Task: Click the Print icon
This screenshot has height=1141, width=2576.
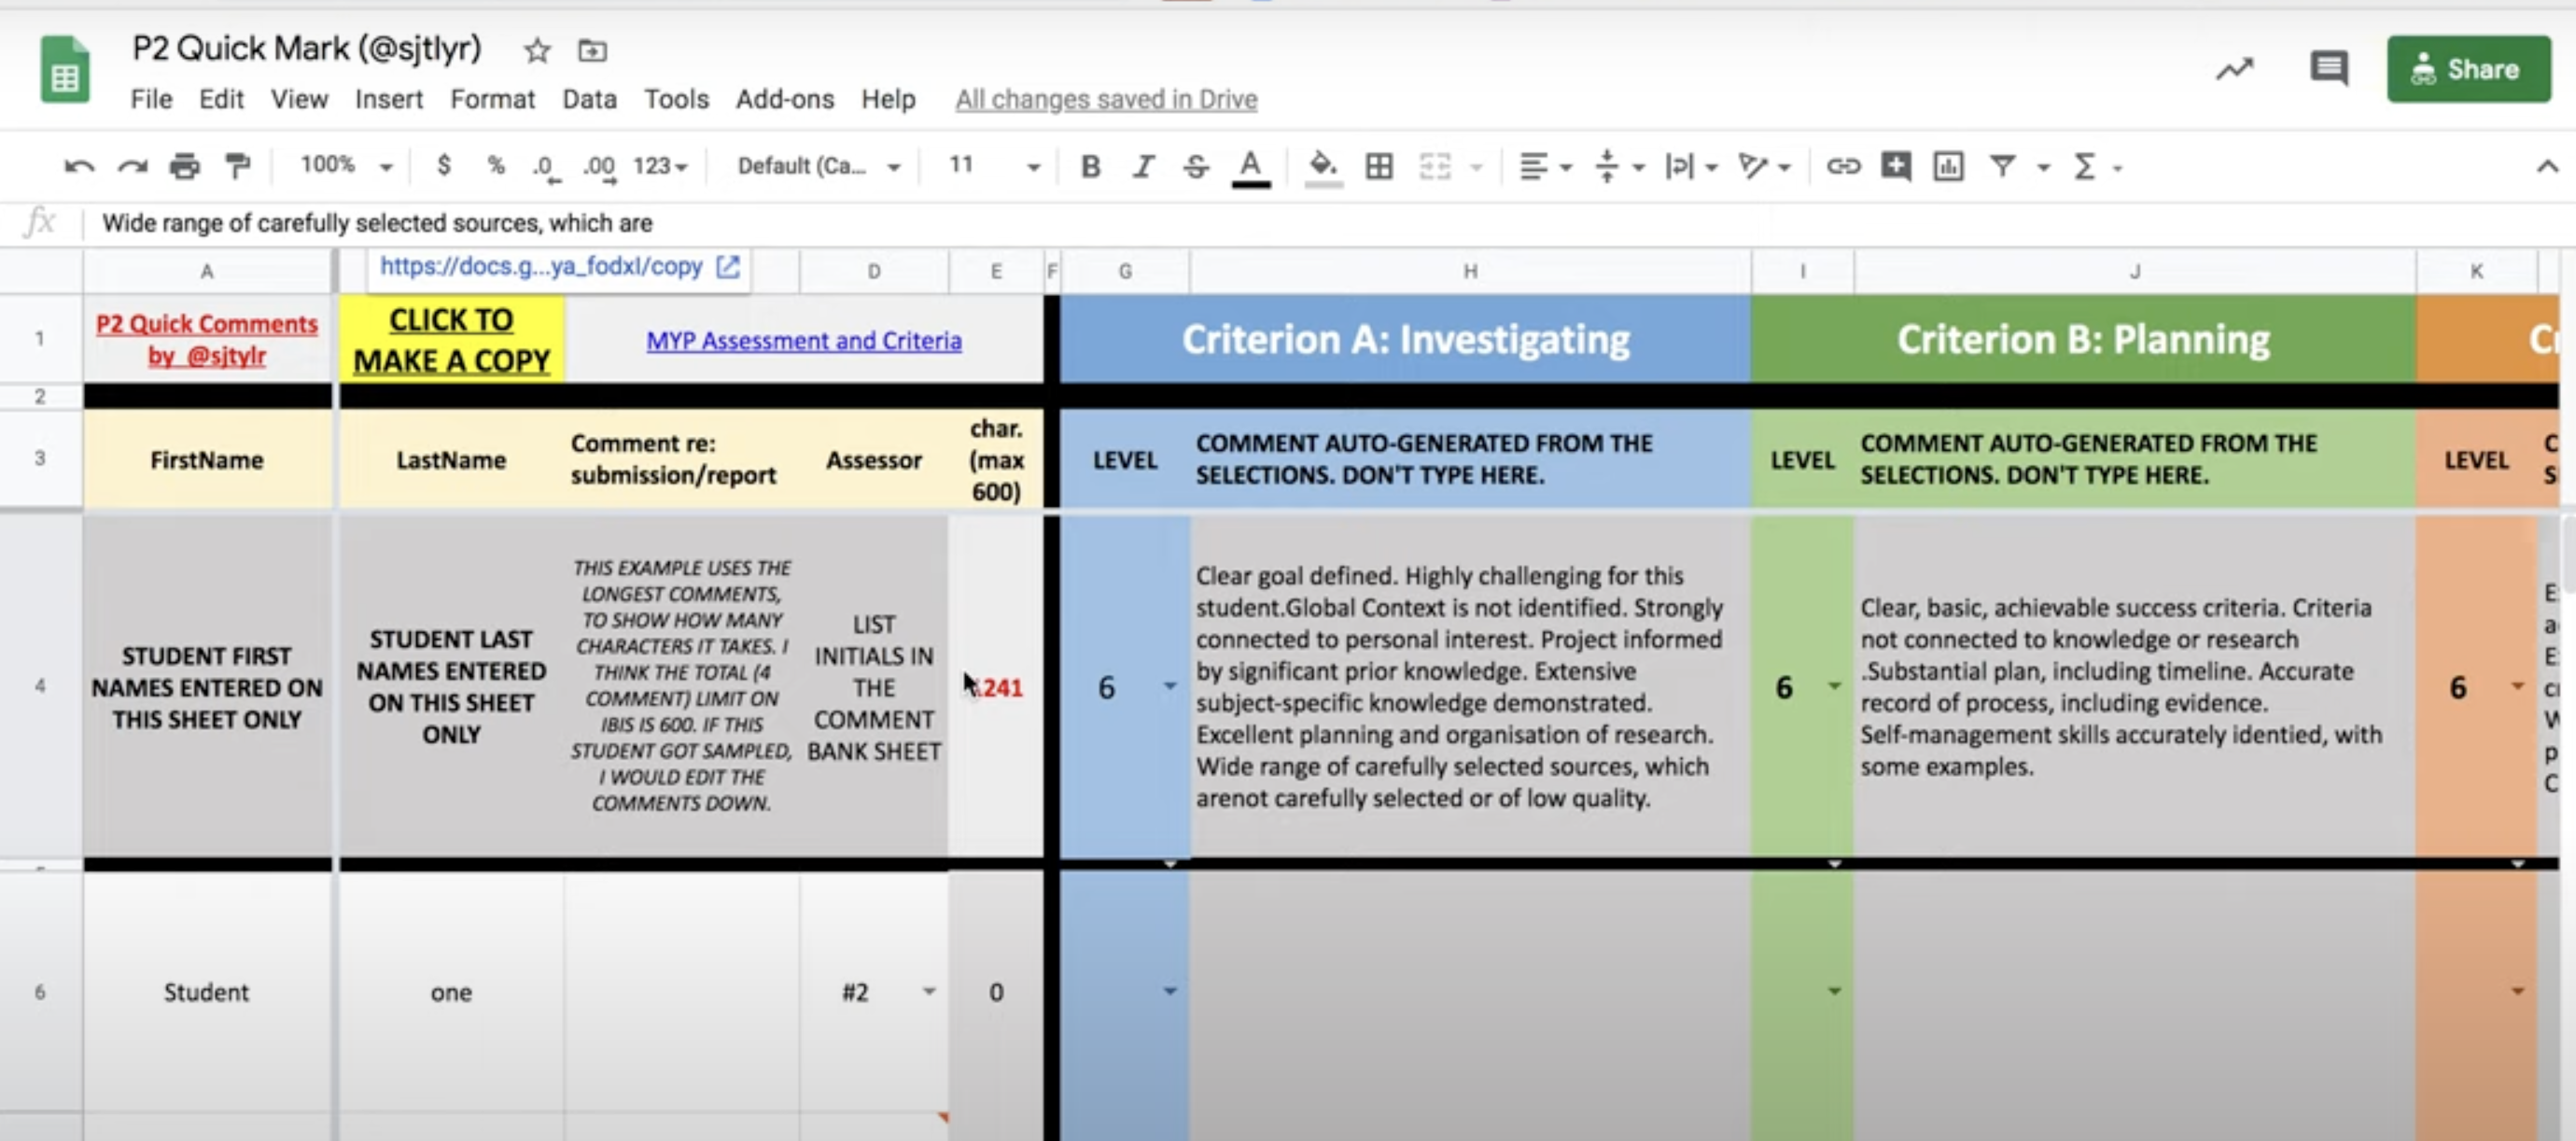Action: click(x=185, y=166)
